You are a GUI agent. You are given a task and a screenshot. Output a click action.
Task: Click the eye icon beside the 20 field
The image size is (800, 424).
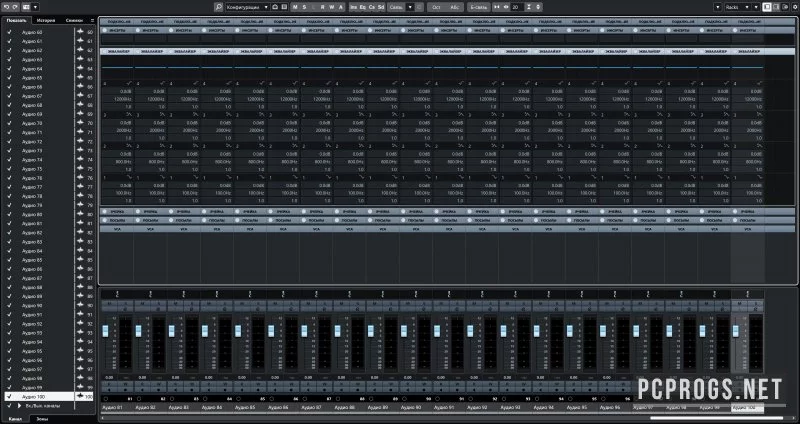coord(506,7)
